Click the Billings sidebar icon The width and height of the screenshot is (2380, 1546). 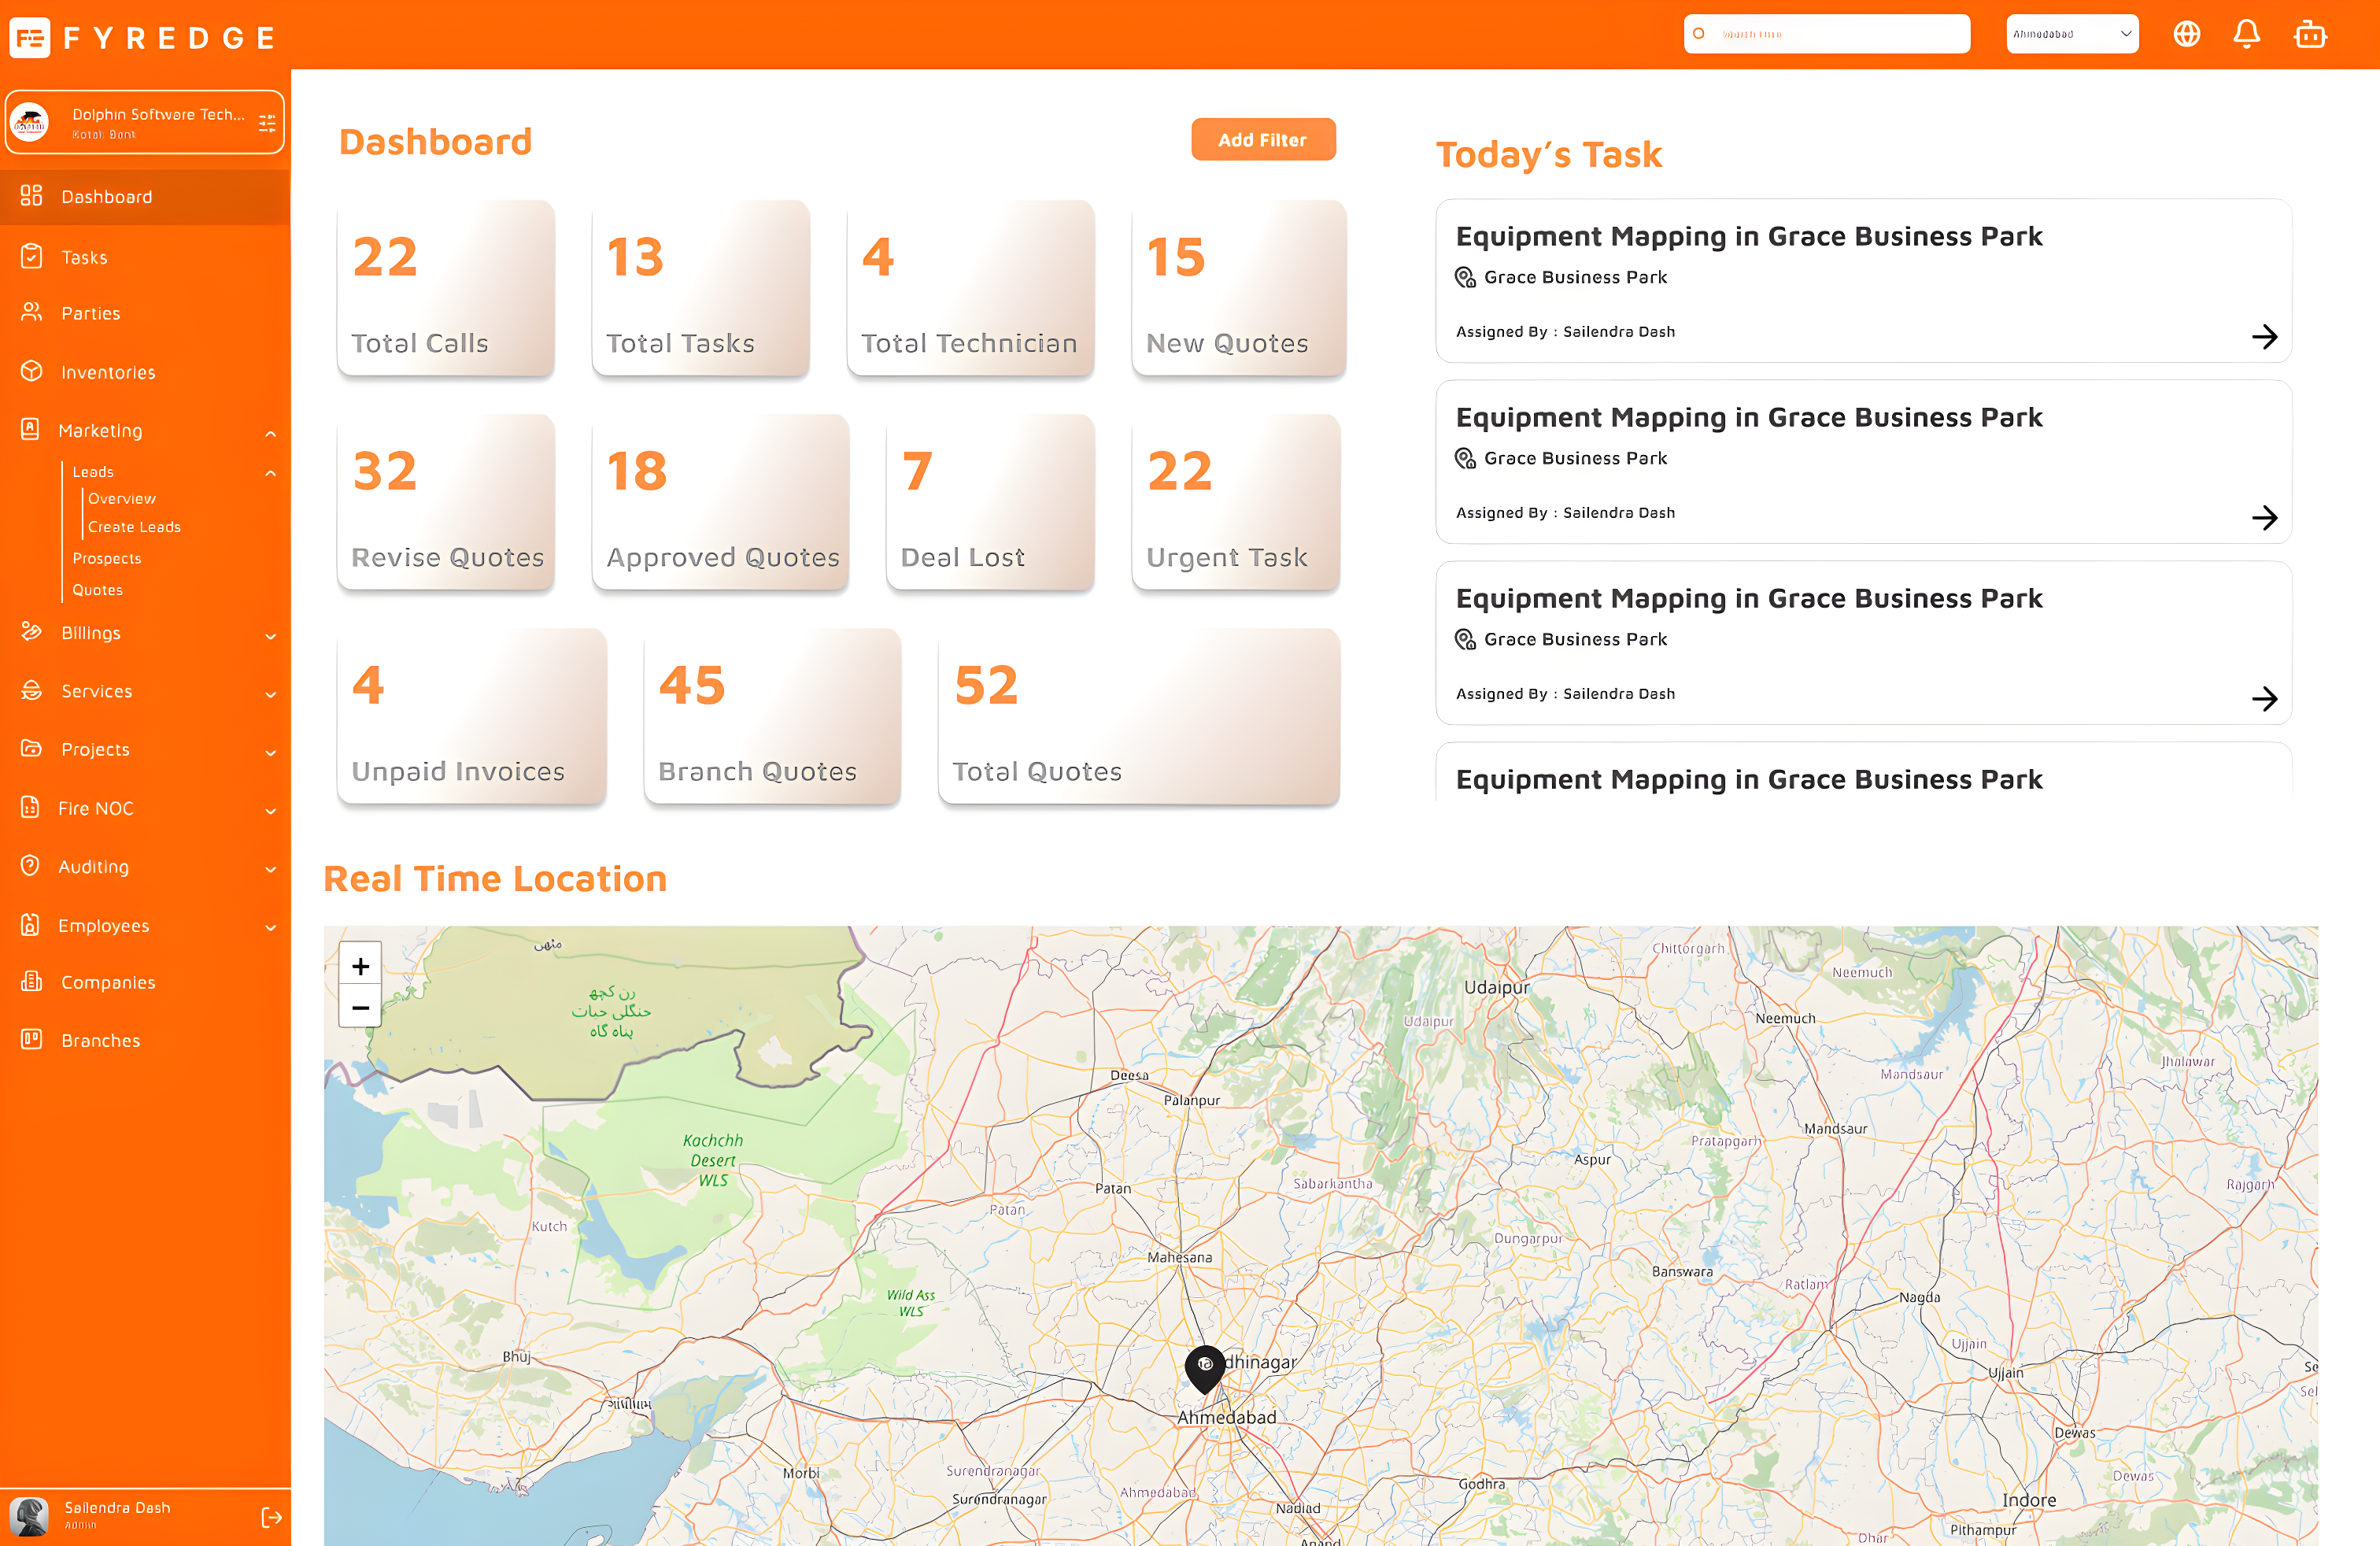coord(32,632)
